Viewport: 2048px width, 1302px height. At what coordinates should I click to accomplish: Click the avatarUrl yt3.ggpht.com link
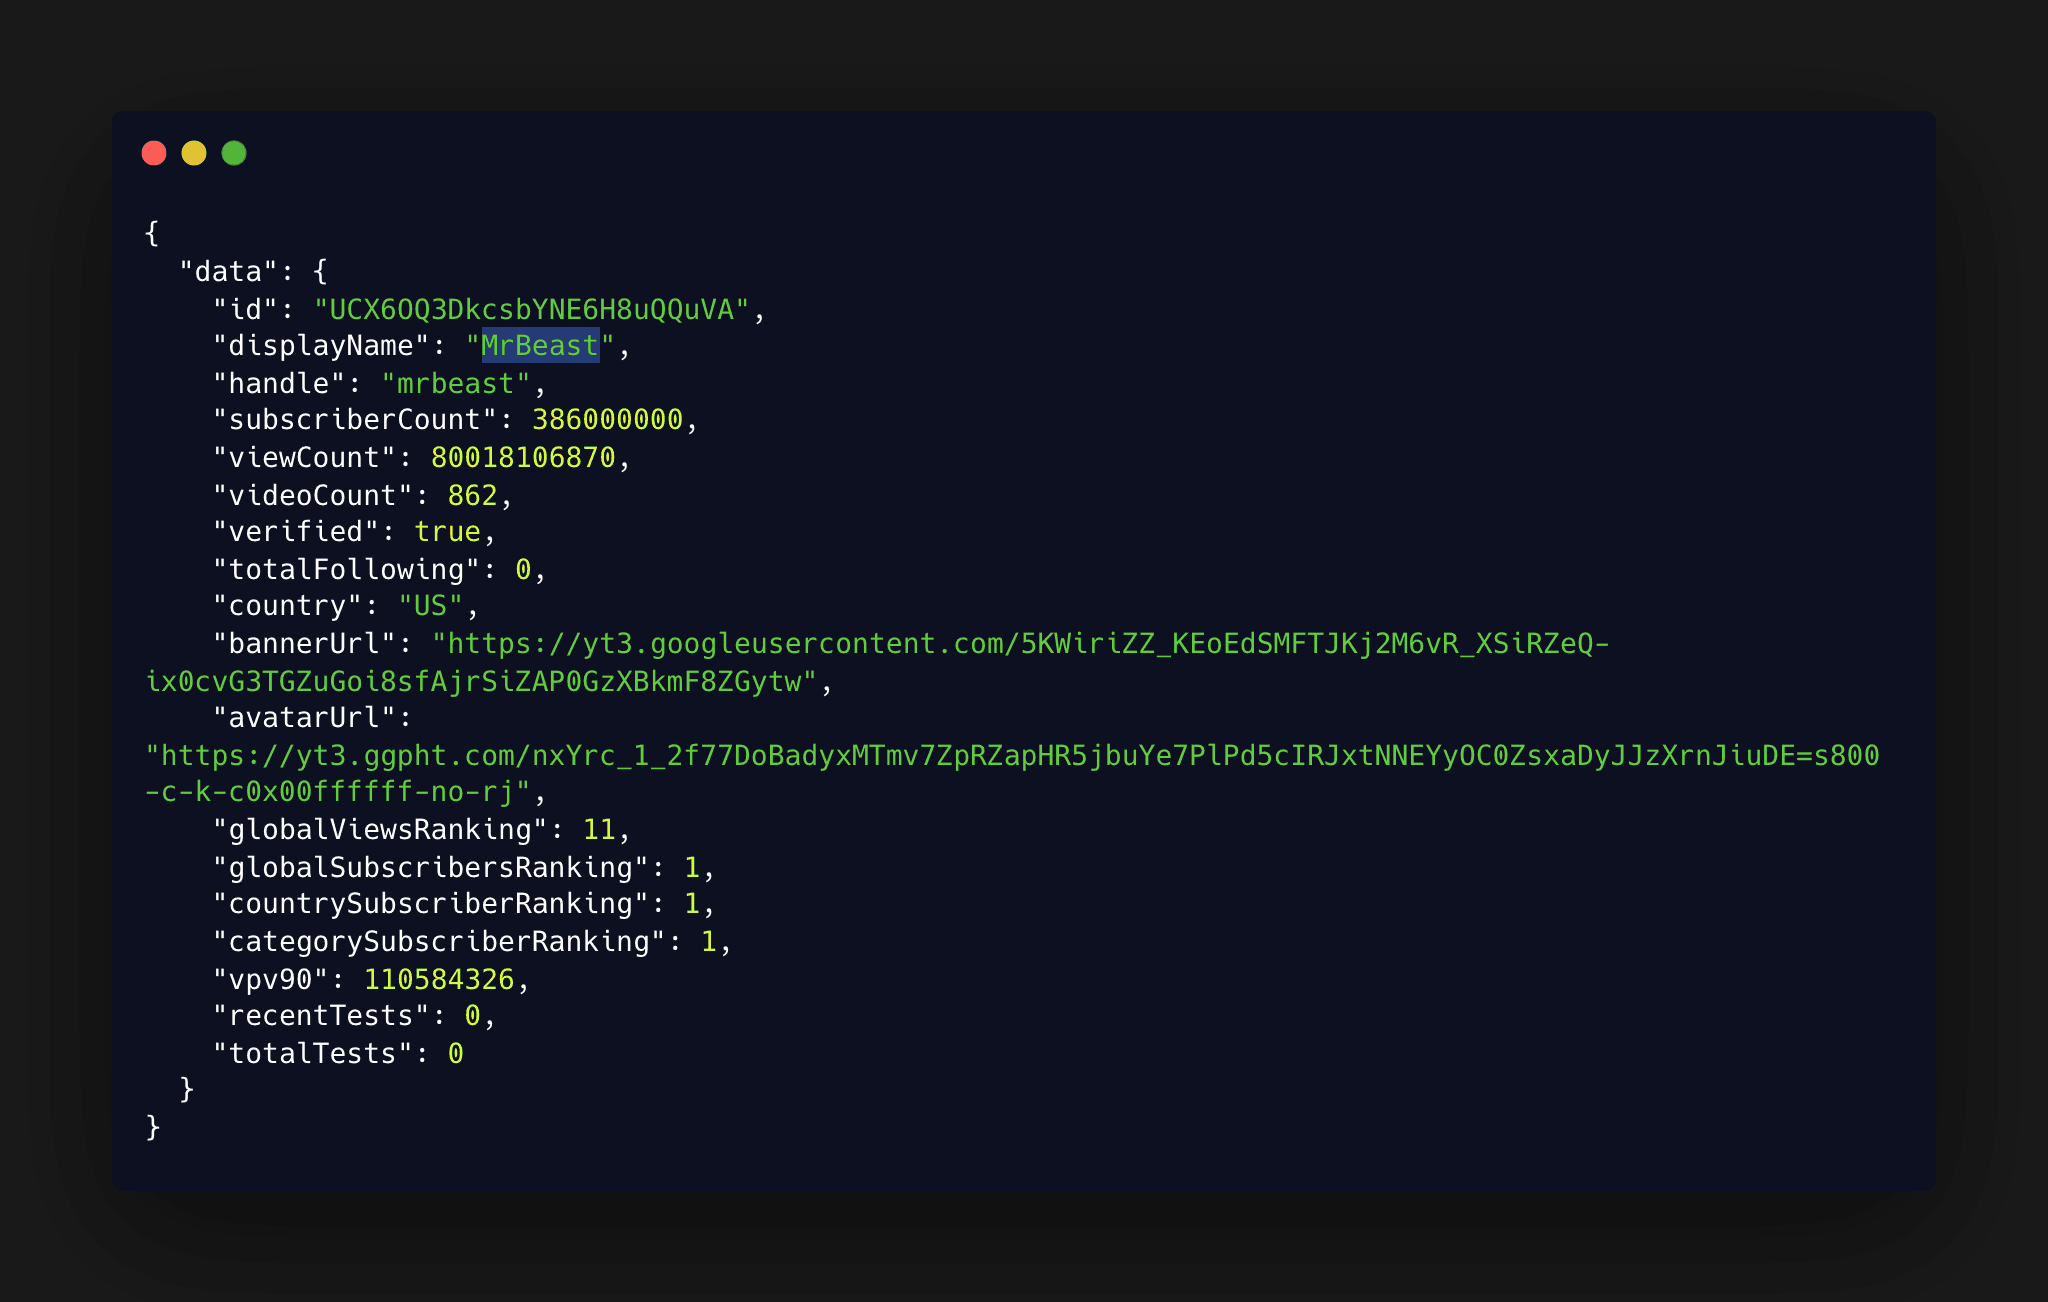pyautogui.click(x=1012, y=773)
